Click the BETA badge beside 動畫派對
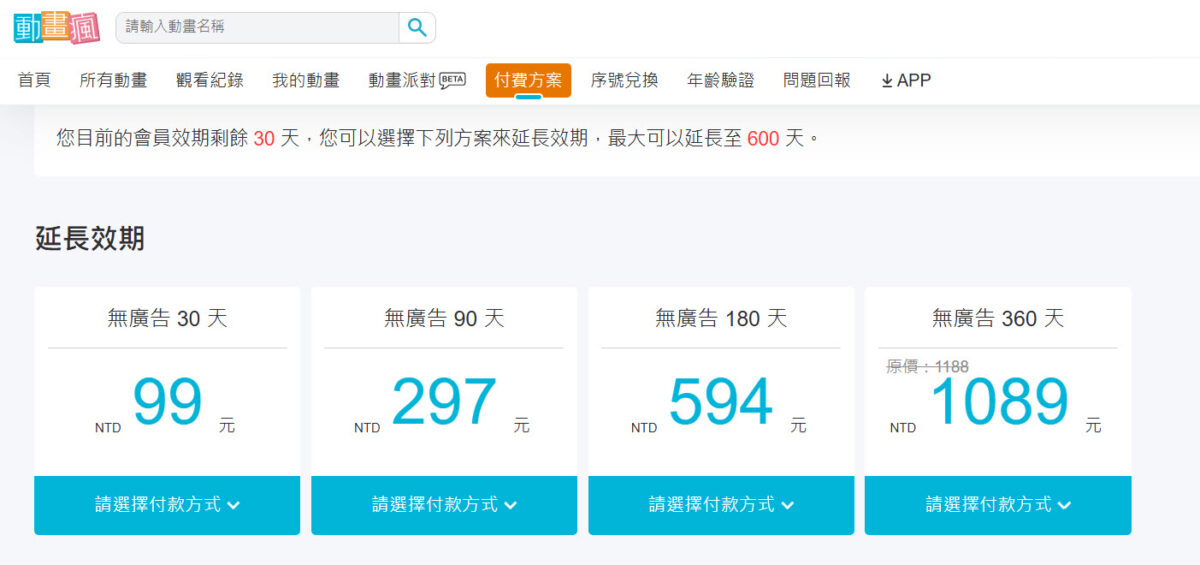This screenshot has width=1200, height=565. click(453, 80)
